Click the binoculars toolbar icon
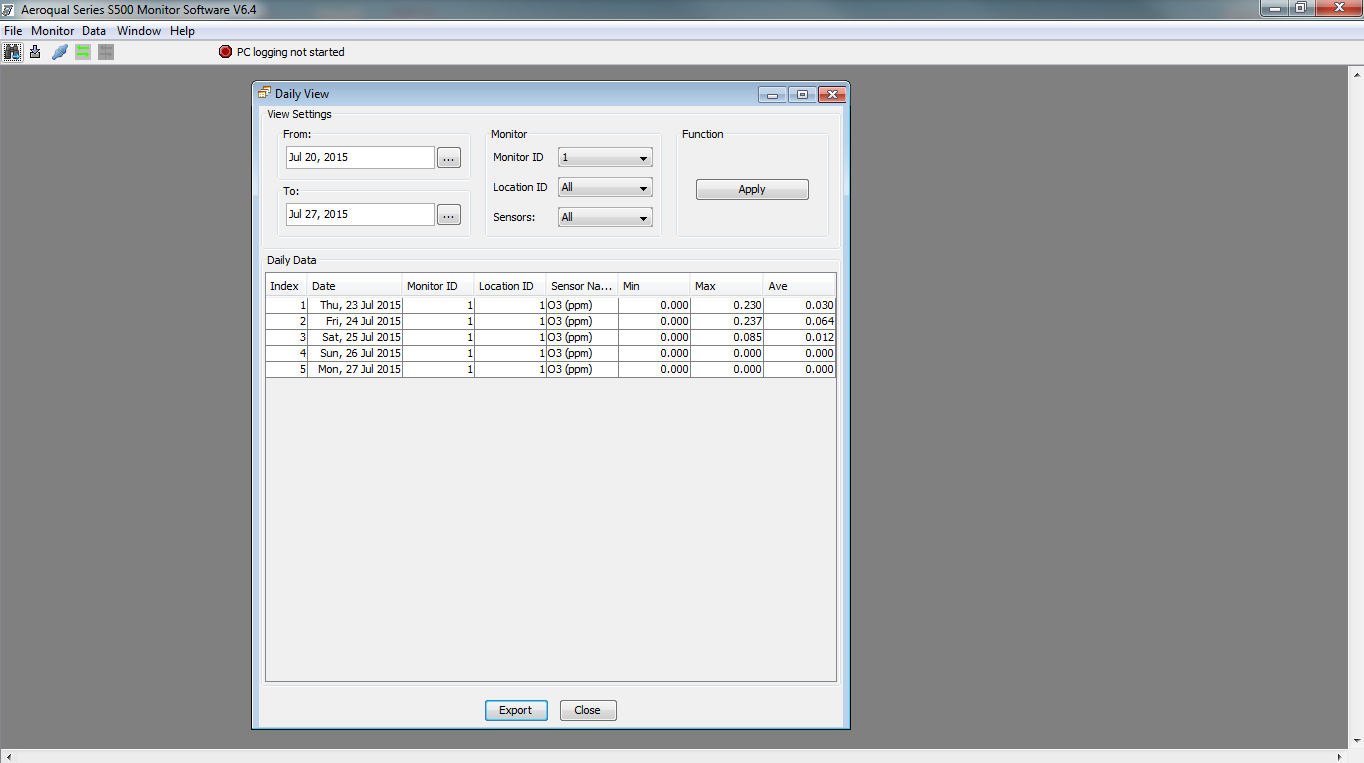The width and height of the screenshot is (1364, 763). coord(12,52)
